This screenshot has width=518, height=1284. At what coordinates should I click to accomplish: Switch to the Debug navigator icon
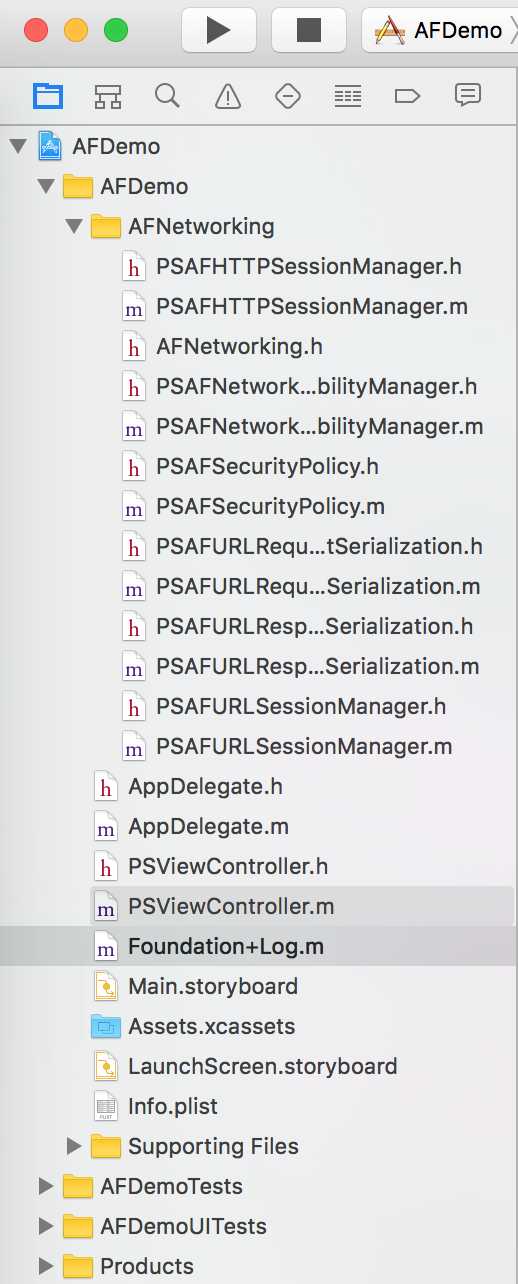pyautogui.click(x=347, y=96)
